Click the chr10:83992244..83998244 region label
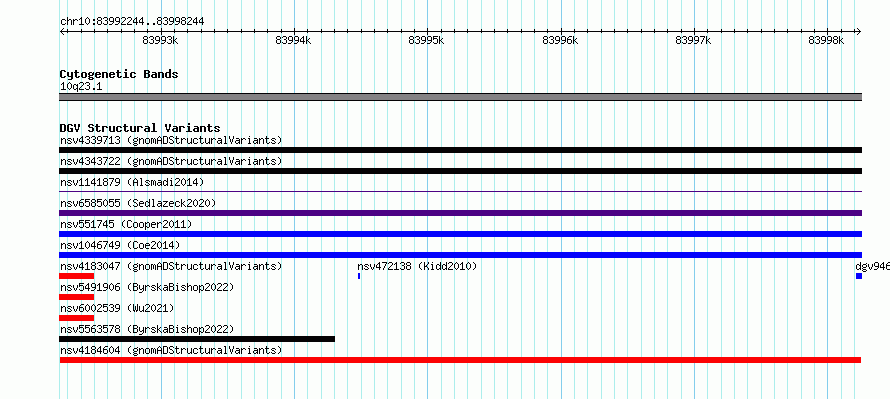 point(132,22)
